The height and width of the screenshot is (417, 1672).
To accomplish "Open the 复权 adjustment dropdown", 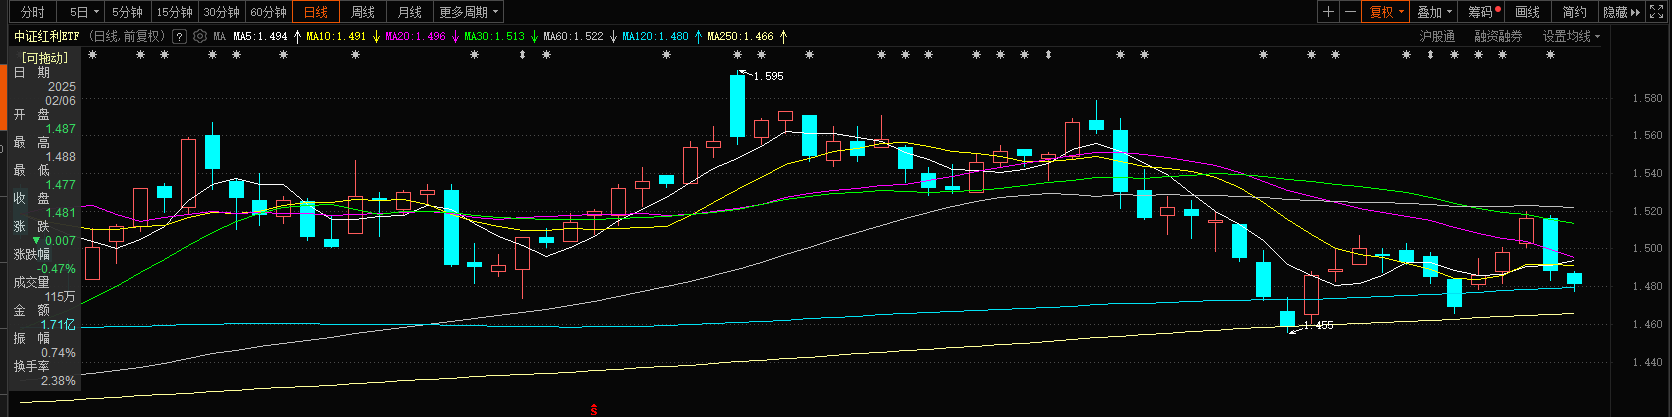I will coord(1387,12).
